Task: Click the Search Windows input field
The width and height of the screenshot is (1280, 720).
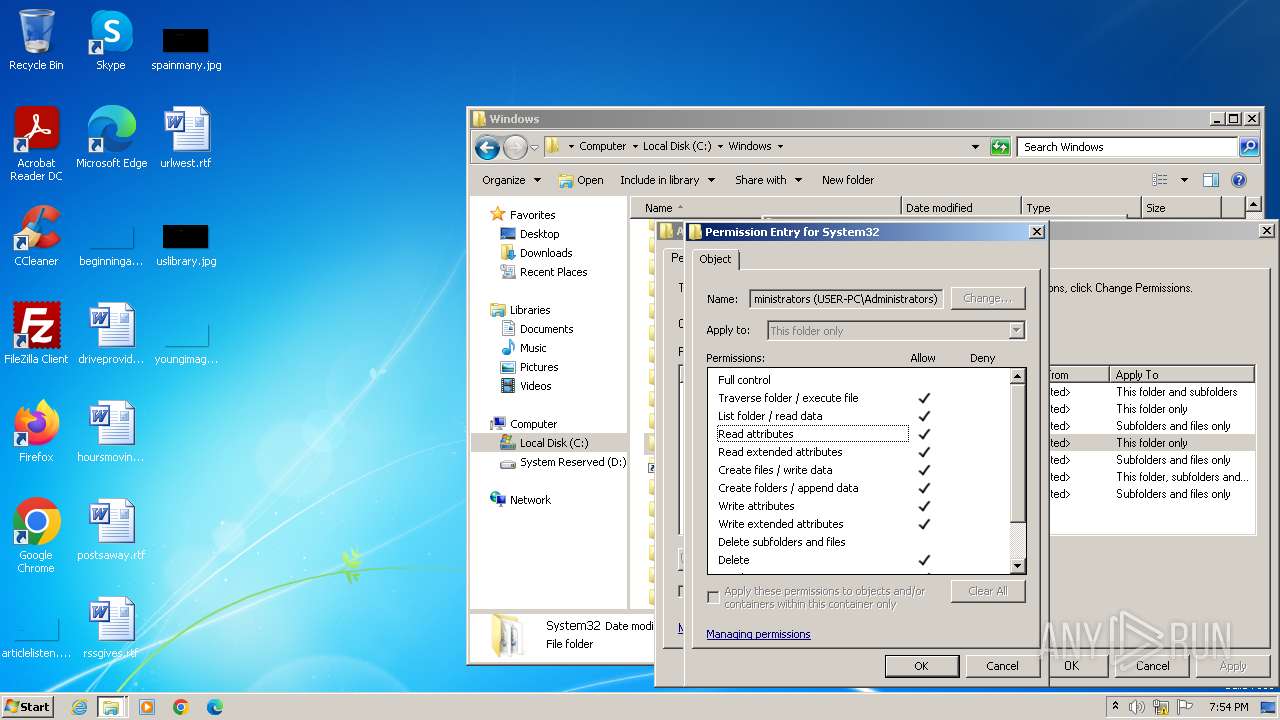Action: [1127, 147]
